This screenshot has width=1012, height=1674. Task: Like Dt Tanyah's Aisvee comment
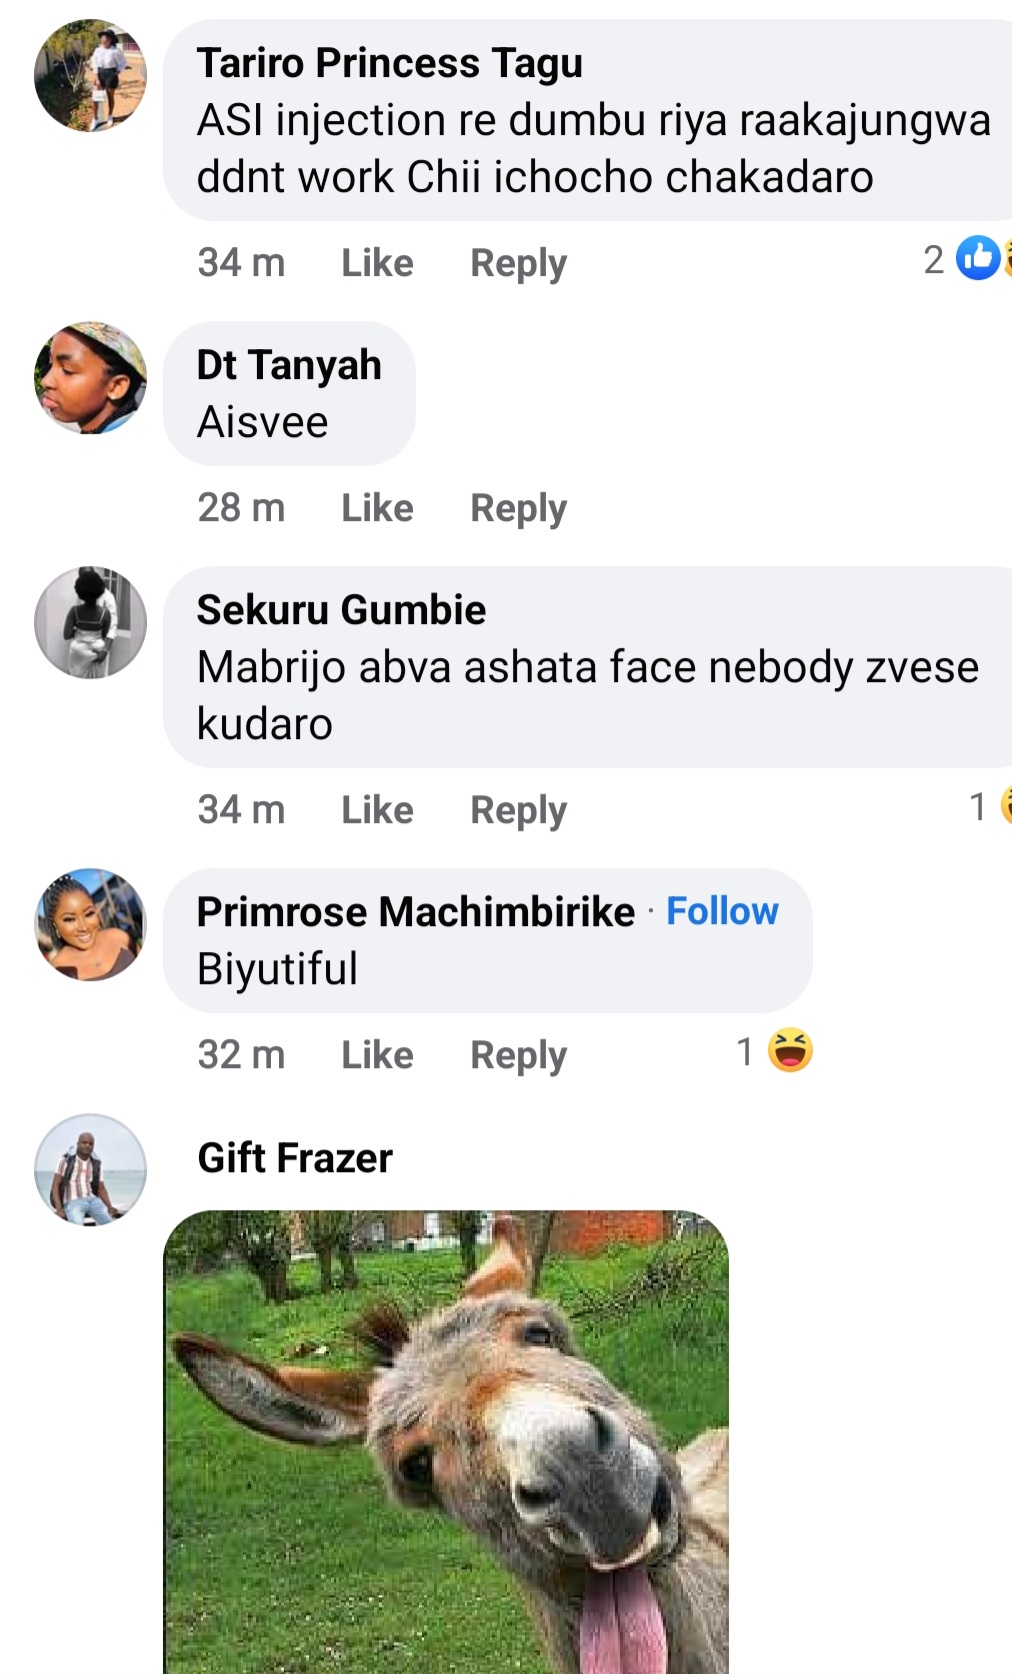(x=377, y=508)
